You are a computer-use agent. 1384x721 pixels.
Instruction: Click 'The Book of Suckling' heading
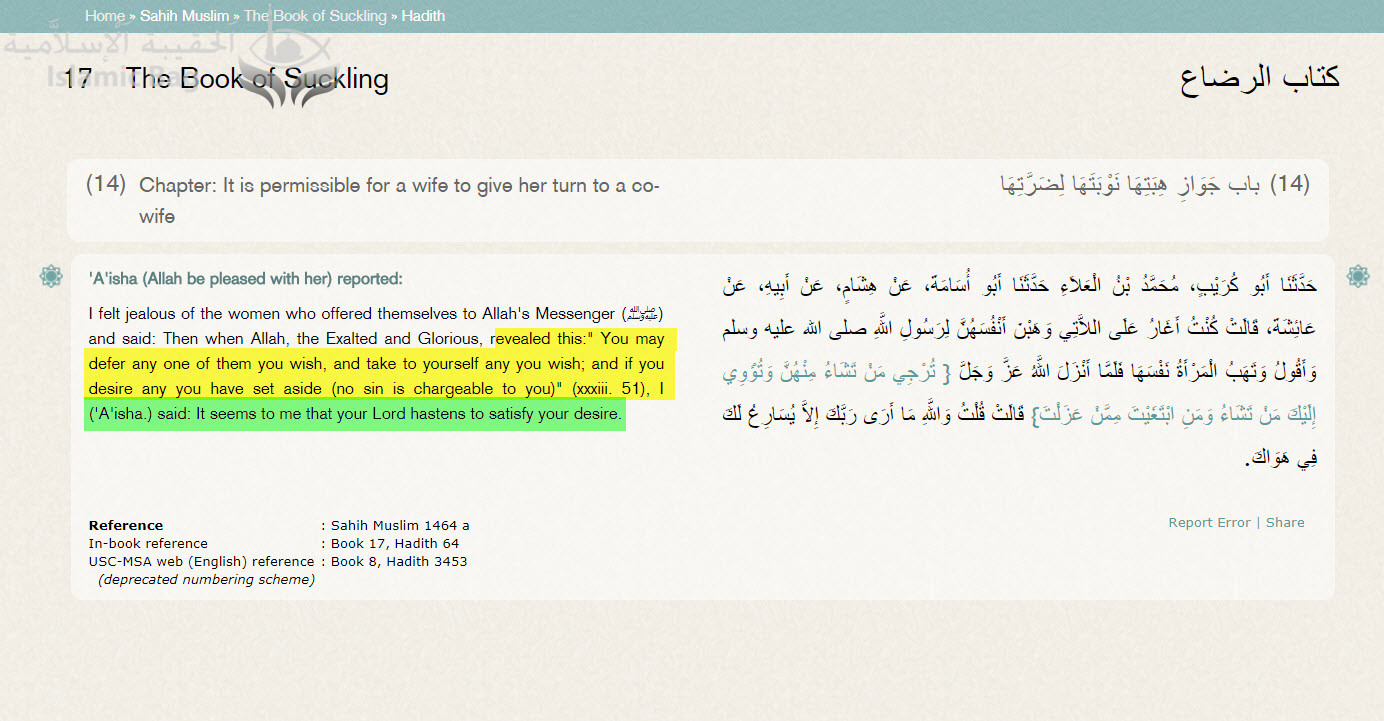[257, 79]
